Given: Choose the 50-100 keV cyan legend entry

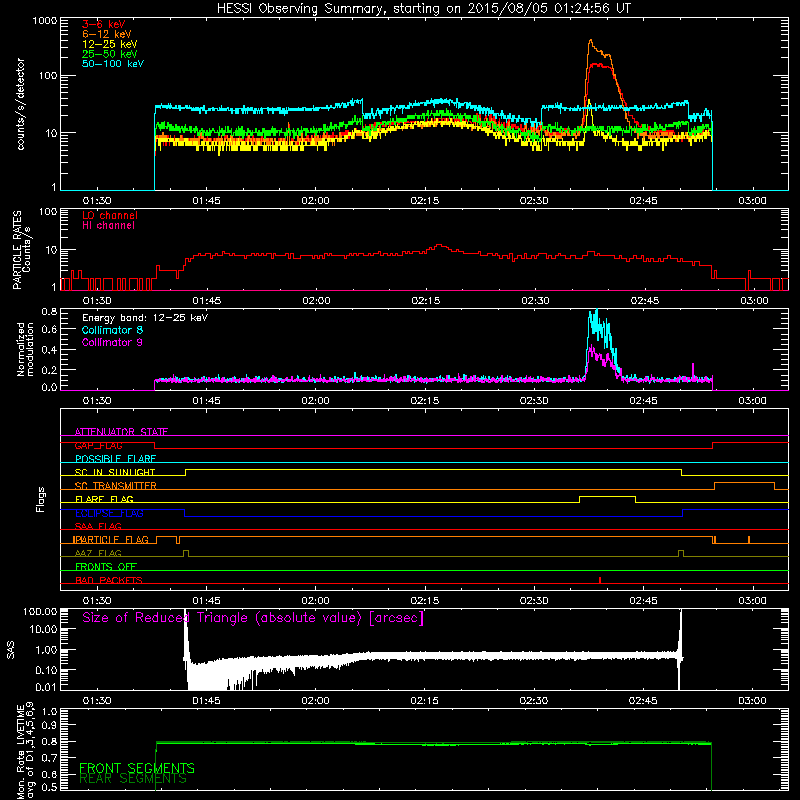Looking at the screenshot, I should click(x=113, y=64).
